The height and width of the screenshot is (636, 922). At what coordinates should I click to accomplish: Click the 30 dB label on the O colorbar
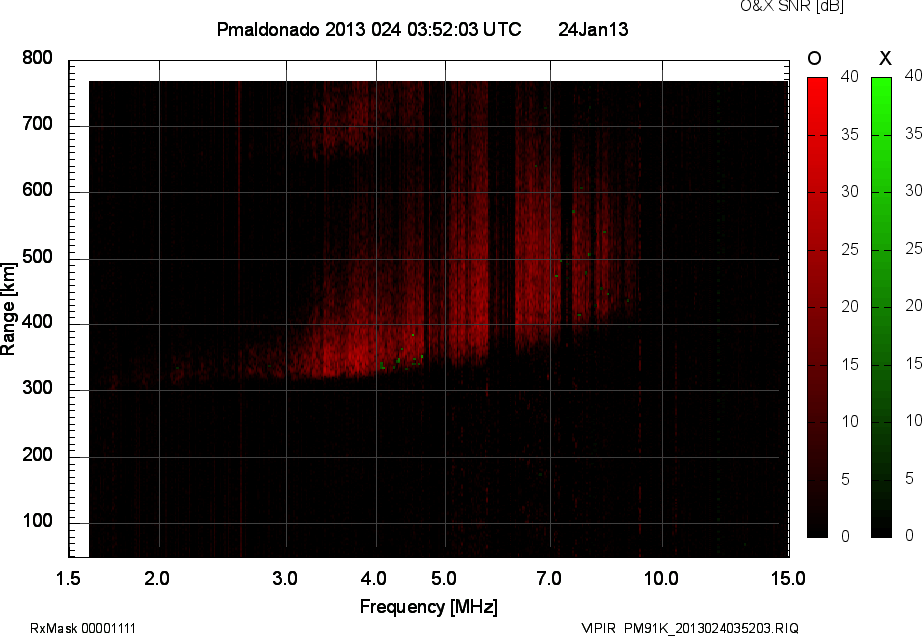tap(850, 192)
